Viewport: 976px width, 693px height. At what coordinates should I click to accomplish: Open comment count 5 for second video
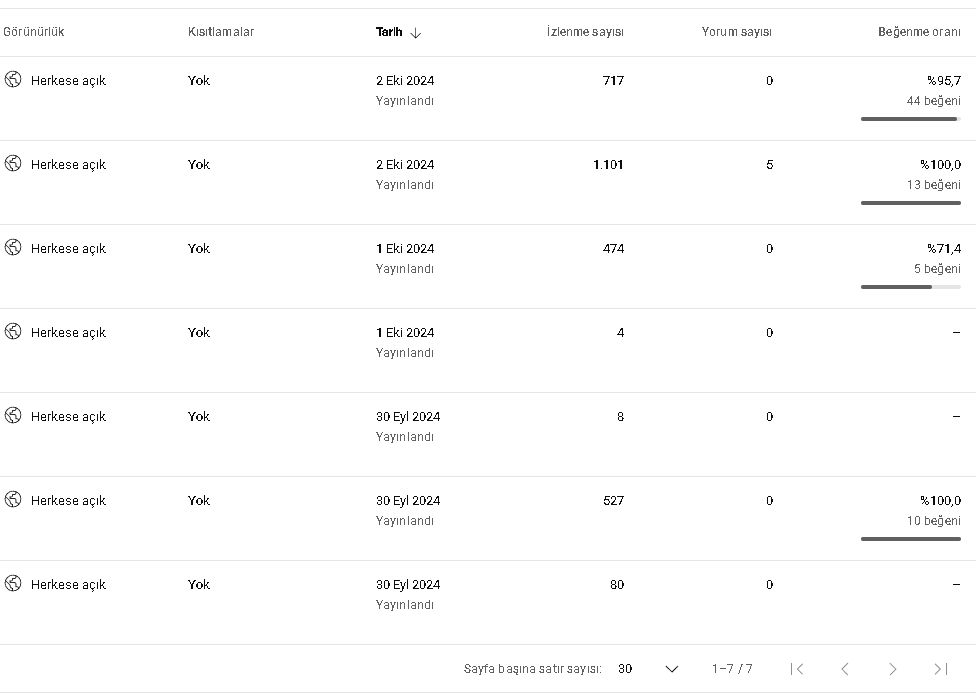769,164
